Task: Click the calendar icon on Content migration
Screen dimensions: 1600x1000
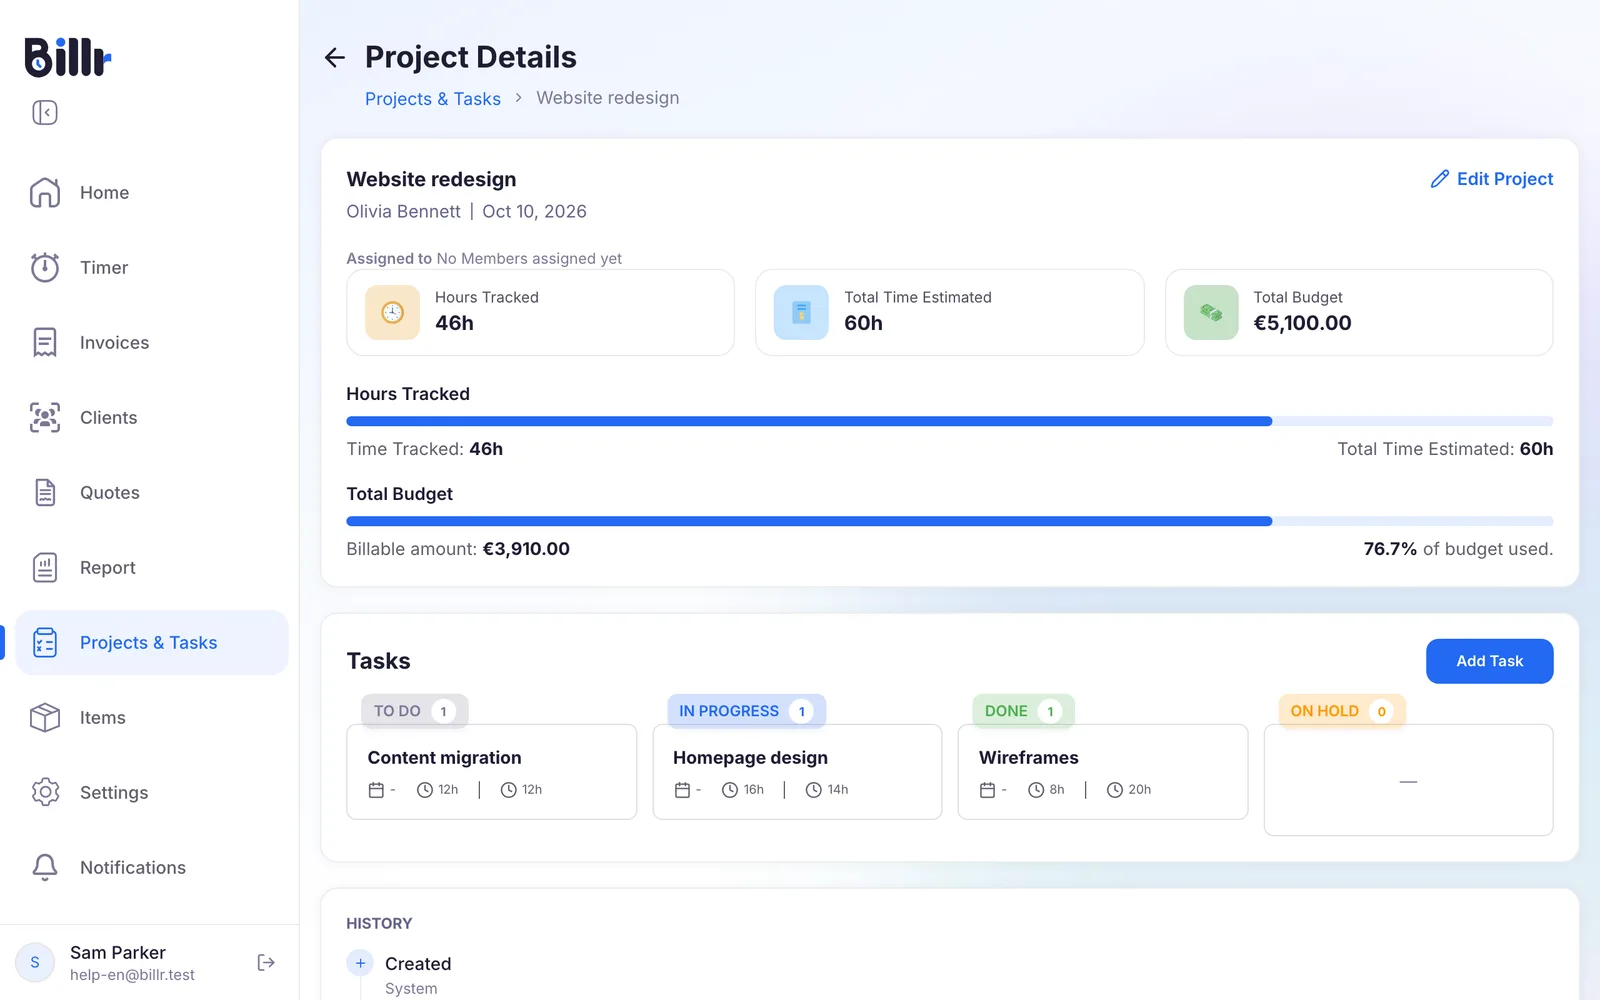Action: 376,790
